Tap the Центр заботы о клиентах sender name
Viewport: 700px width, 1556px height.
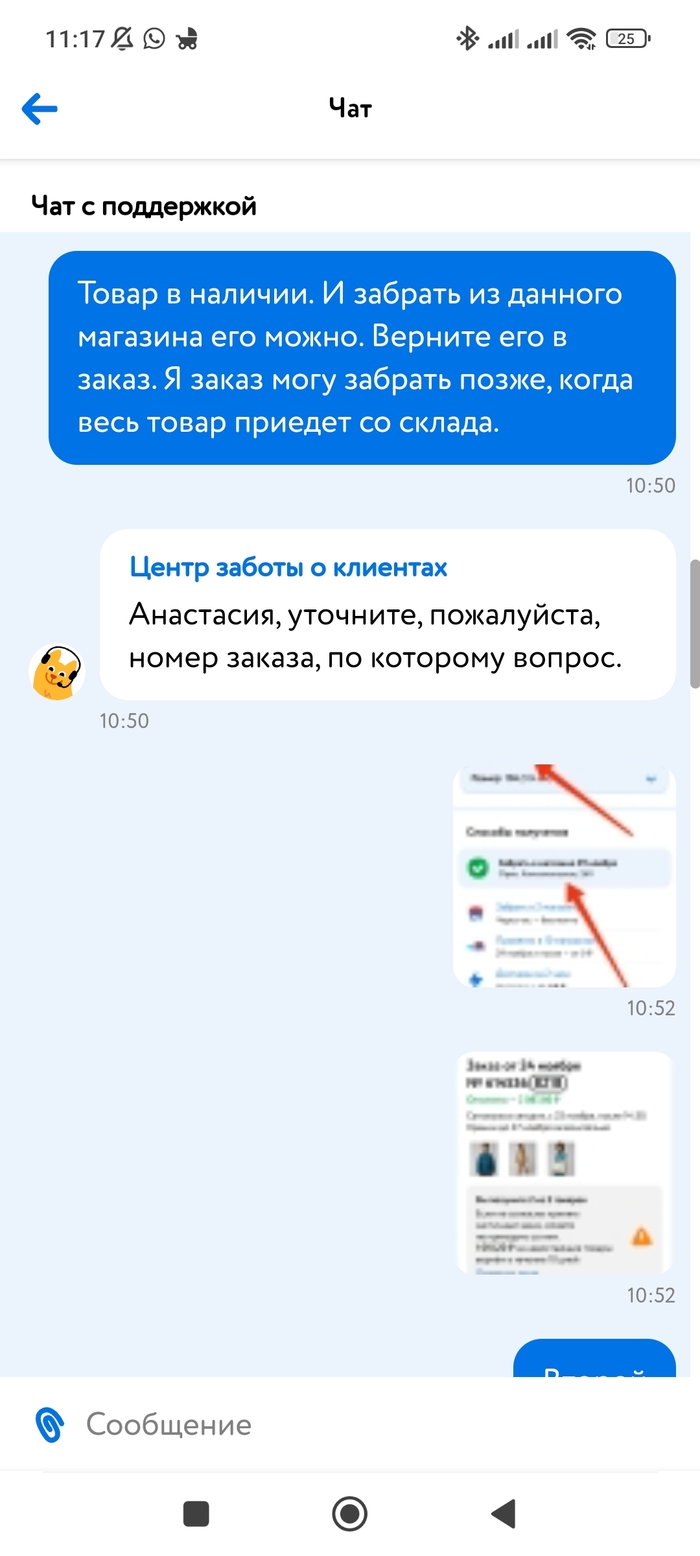[x=289, y=567]
